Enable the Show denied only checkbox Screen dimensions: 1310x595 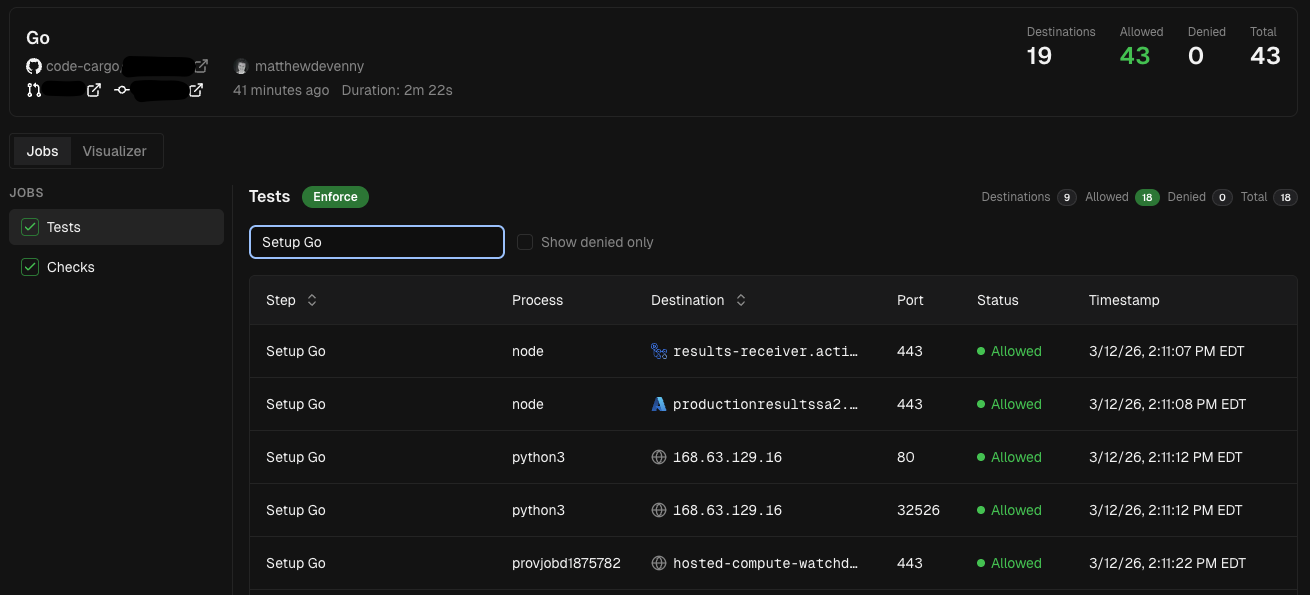(525, 242)
